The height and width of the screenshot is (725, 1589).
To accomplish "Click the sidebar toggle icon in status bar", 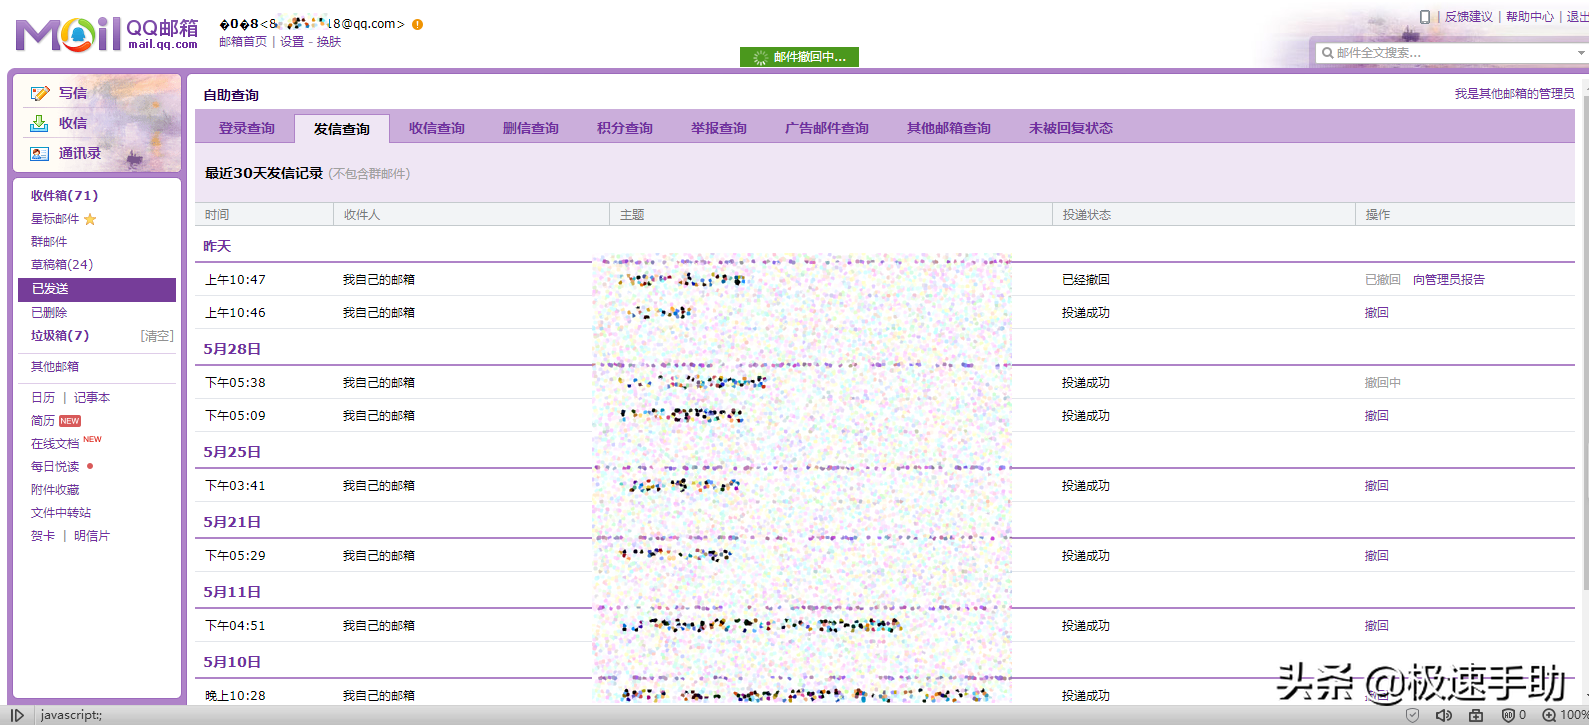I will coord(17,715).
